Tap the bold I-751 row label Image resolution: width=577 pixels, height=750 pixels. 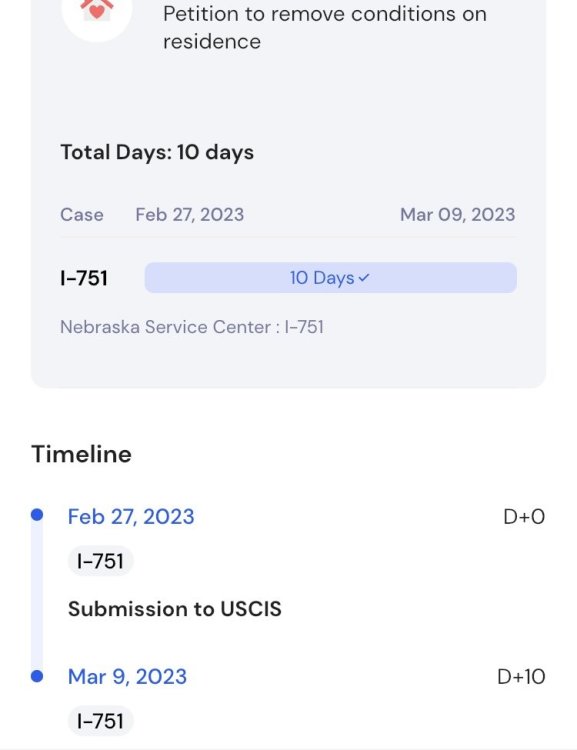click(84, 278)
